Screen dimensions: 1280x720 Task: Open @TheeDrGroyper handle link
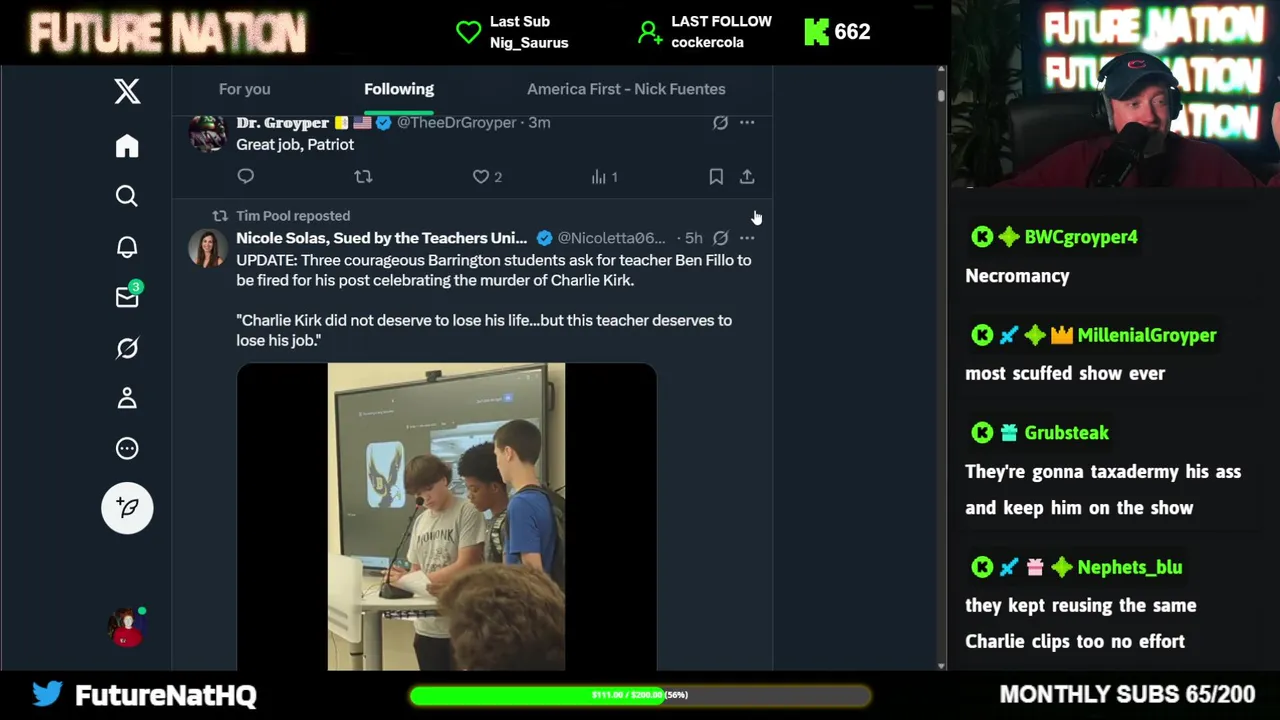[456, 122]
